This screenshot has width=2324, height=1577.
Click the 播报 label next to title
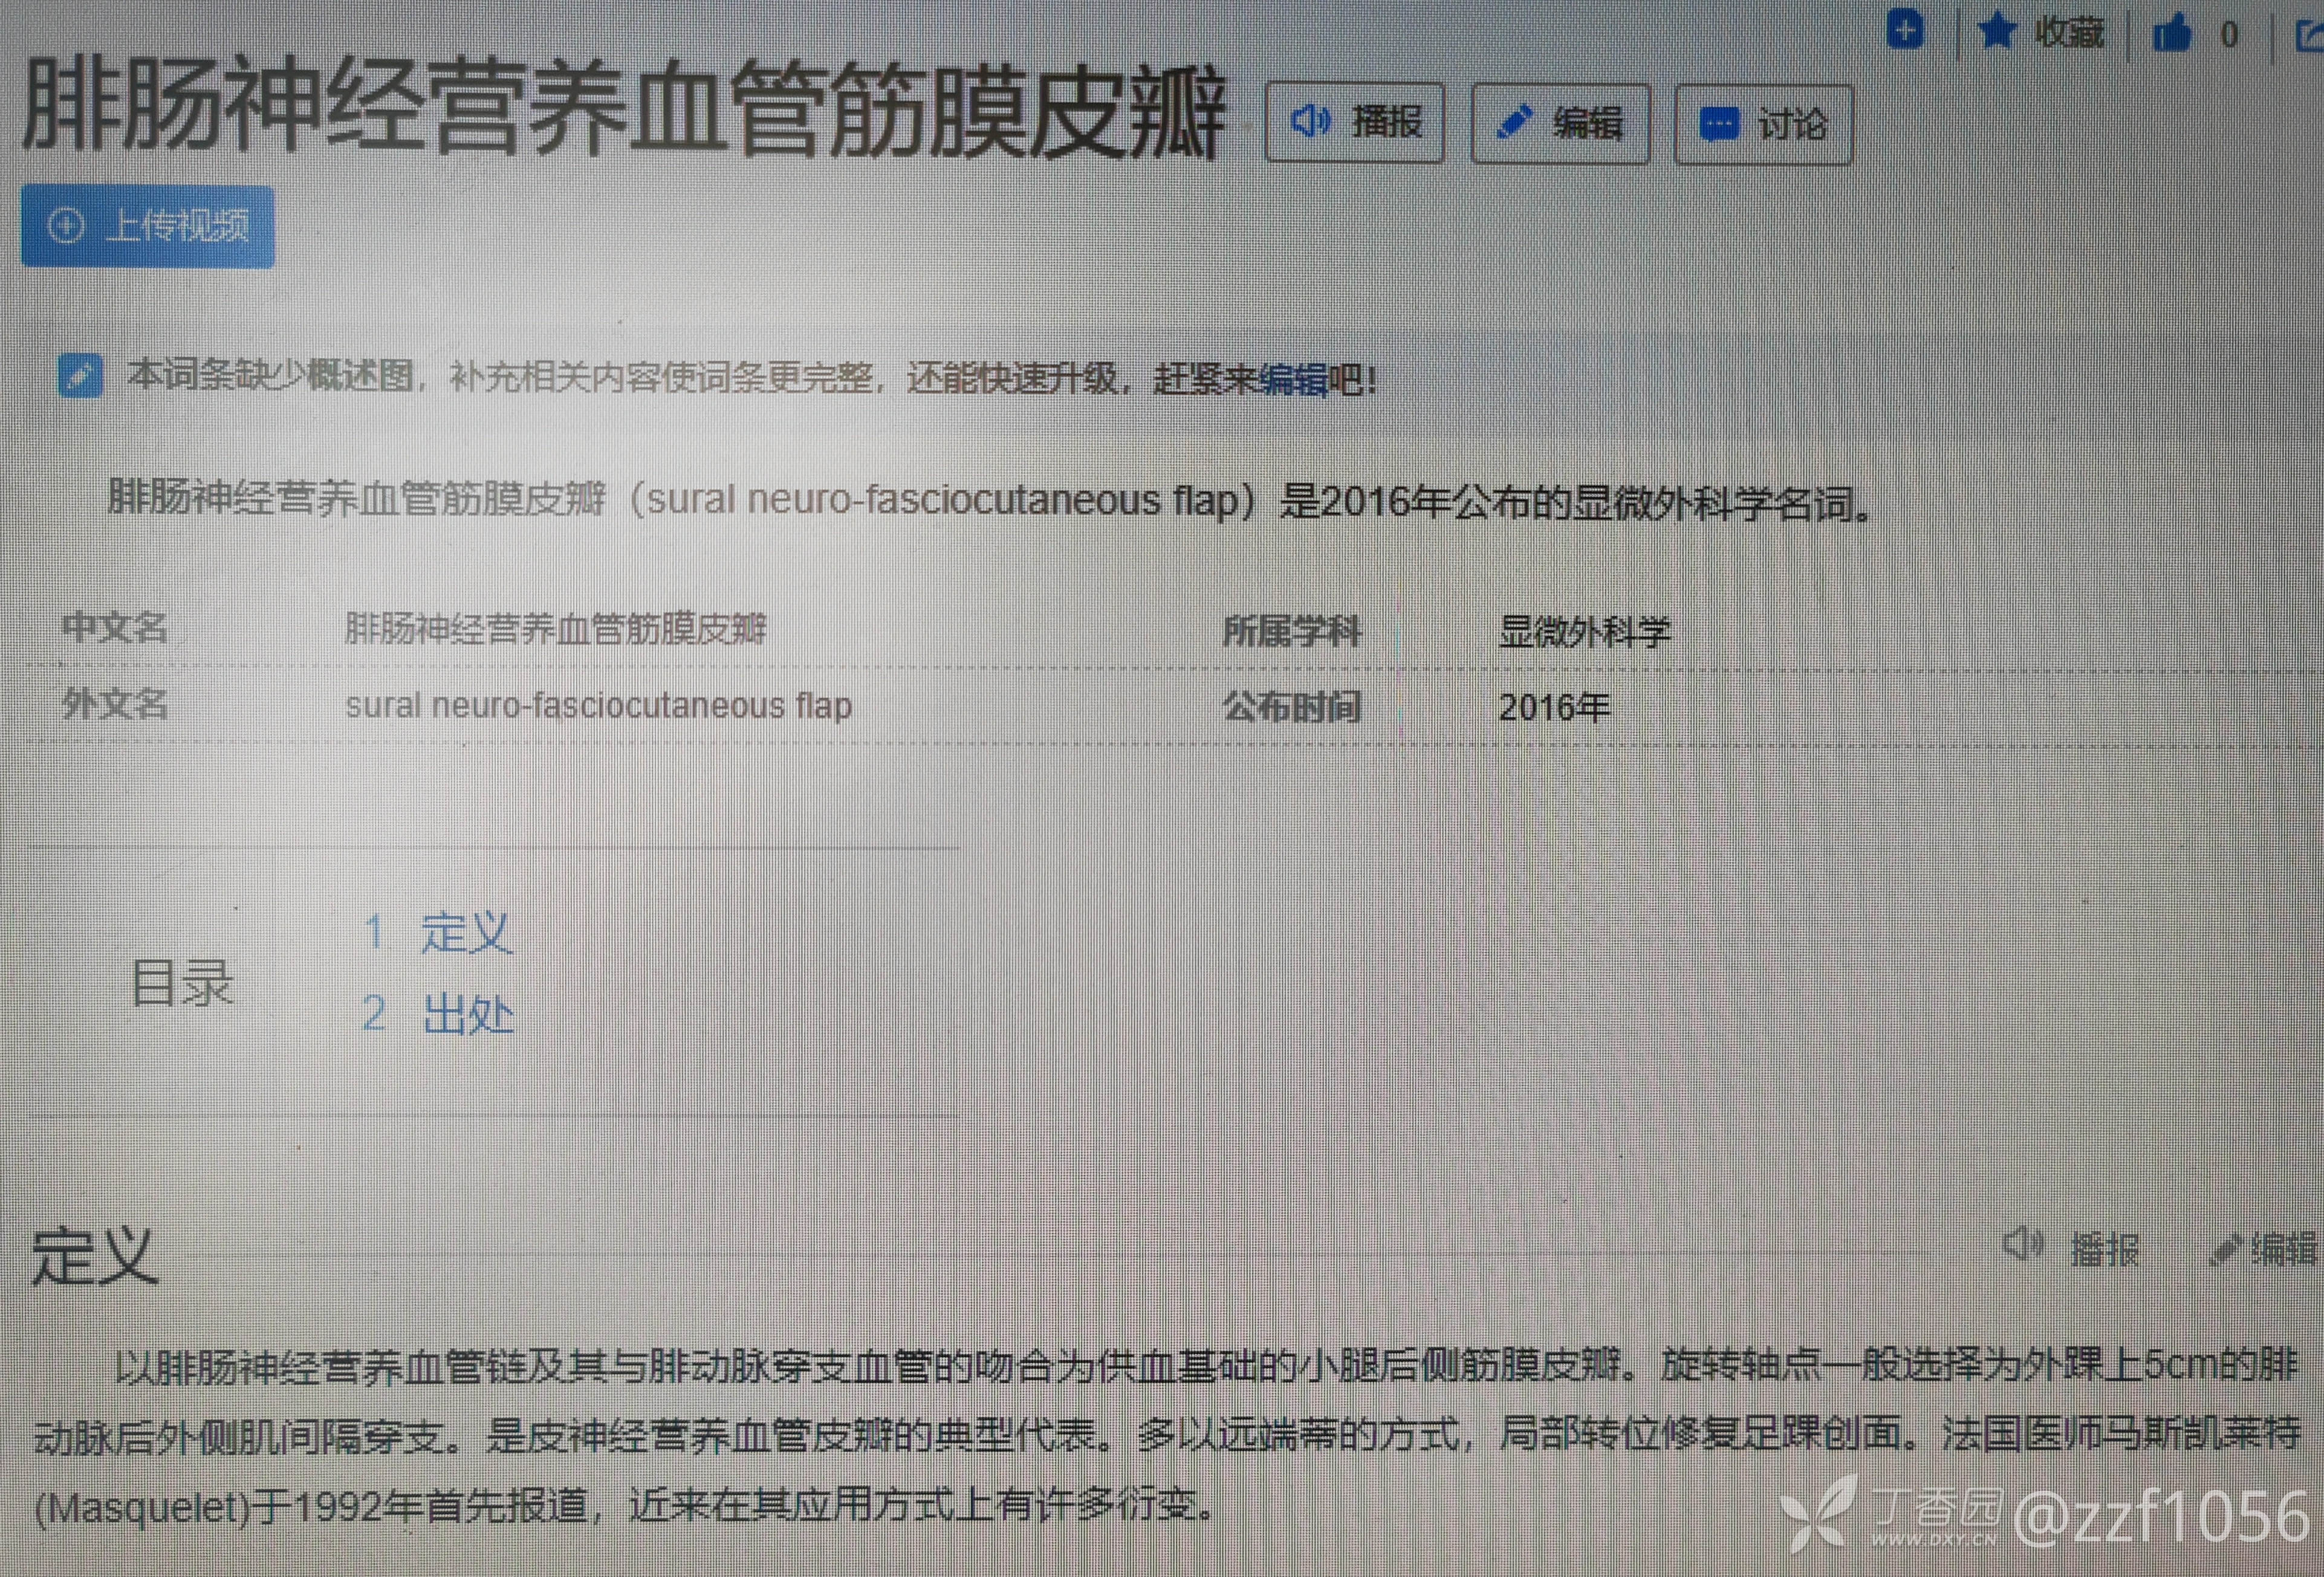point(1386,123)
